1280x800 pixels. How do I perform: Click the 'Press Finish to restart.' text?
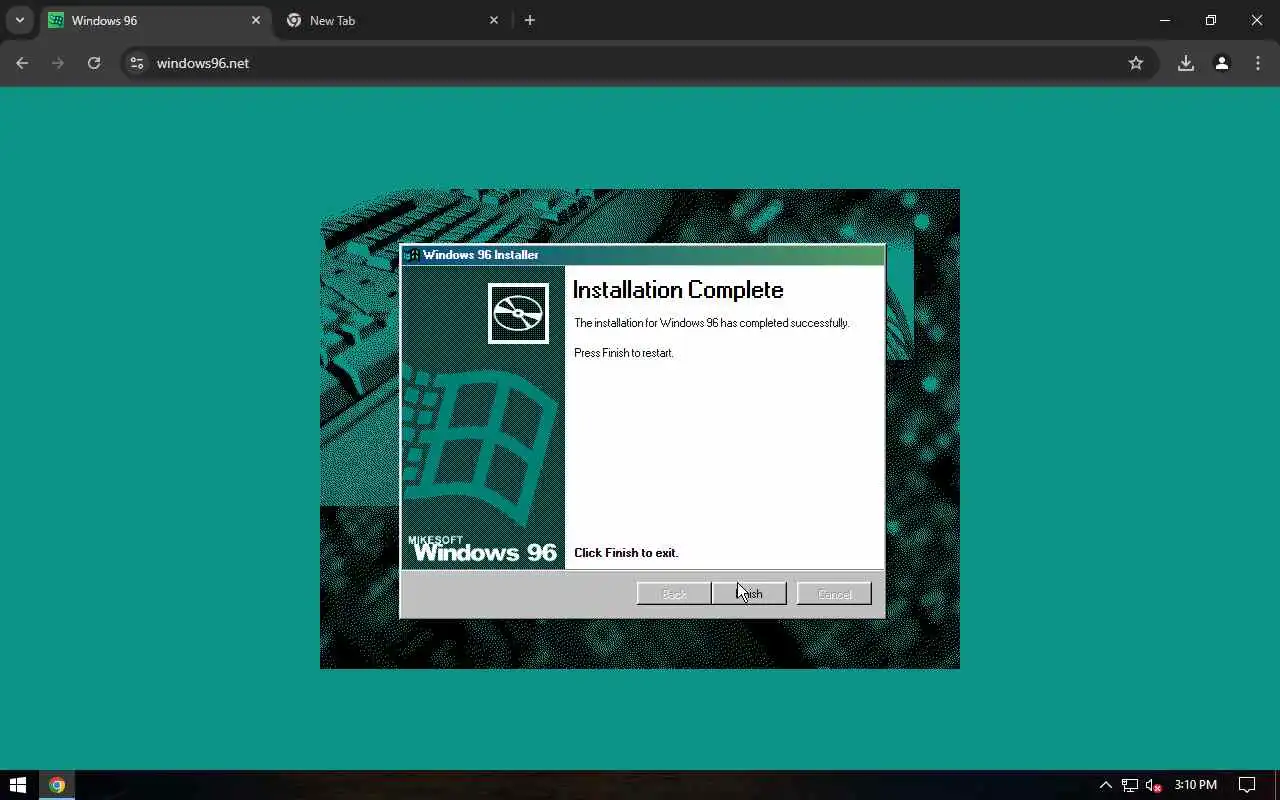click(624, 353)
